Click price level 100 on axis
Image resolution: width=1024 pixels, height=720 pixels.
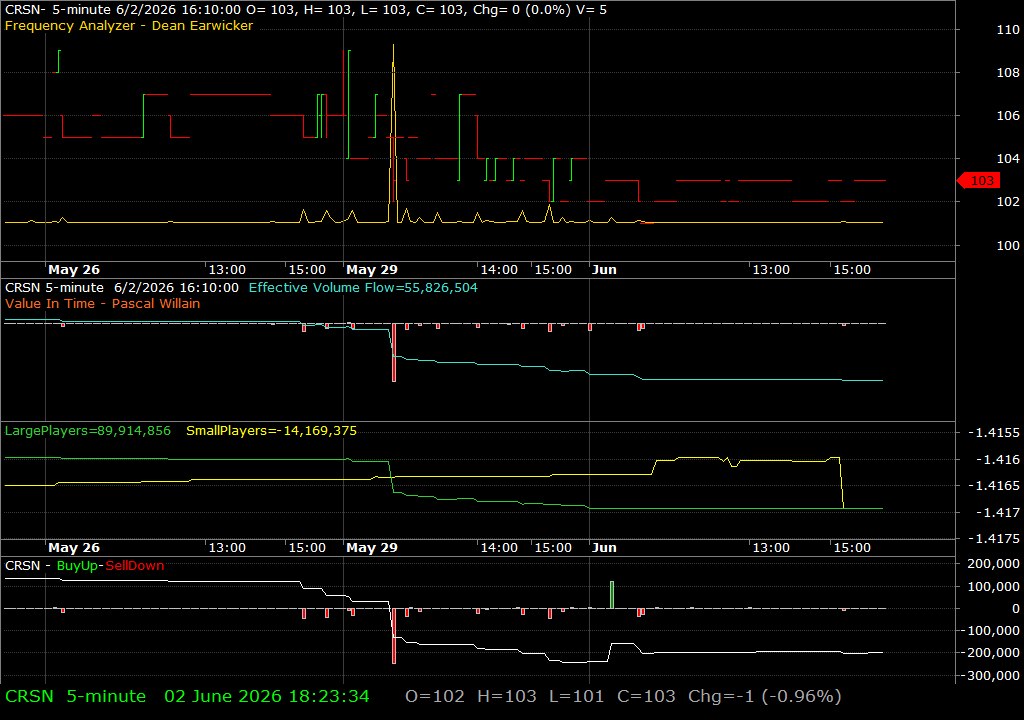(x=1008, y=245)
